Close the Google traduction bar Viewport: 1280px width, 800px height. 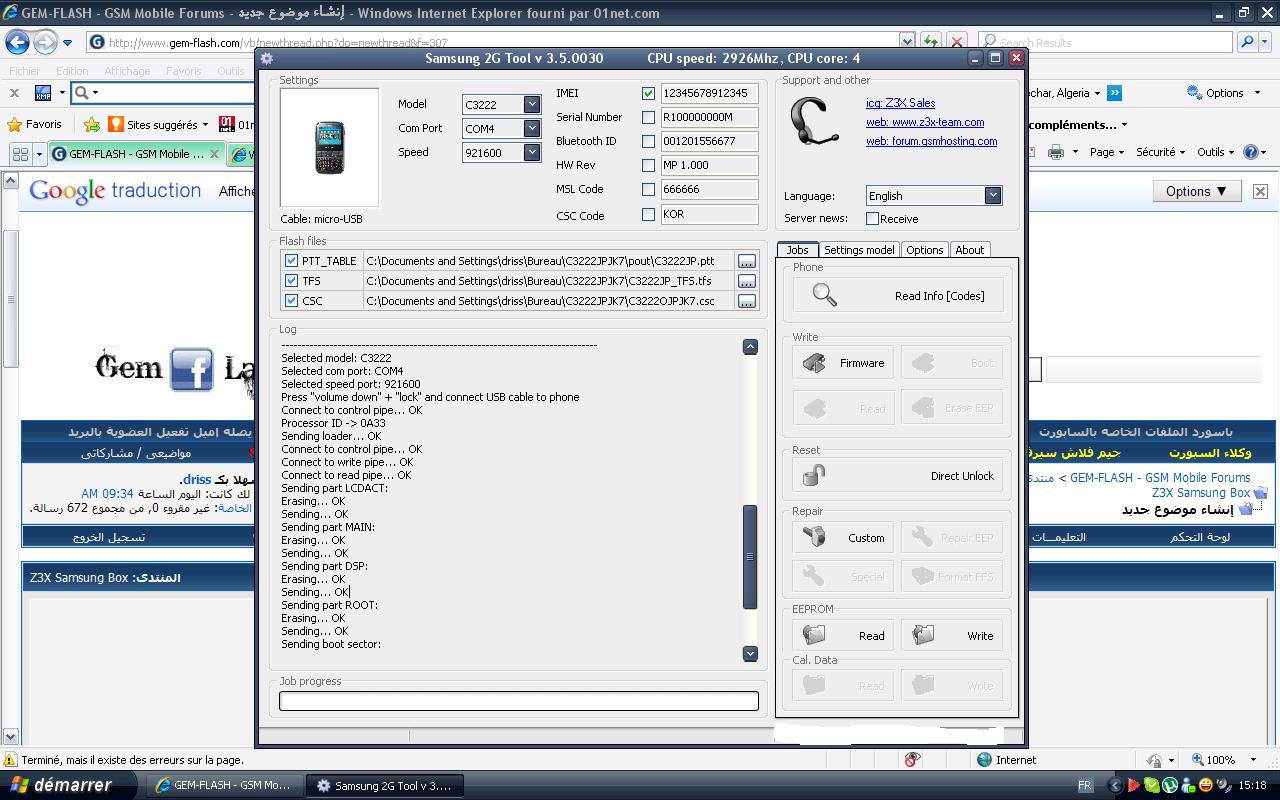[1260, 191]
